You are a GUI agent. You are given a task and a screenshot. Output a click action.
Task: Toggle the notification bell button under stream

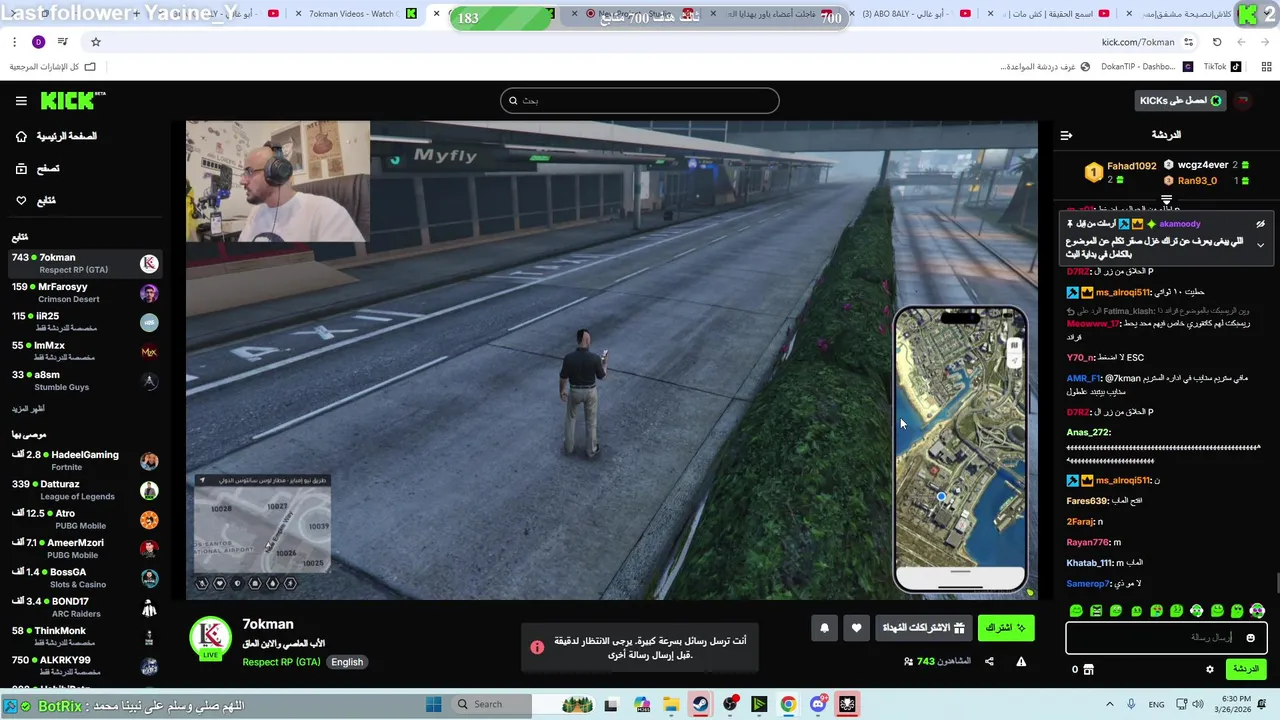(824, 628)
